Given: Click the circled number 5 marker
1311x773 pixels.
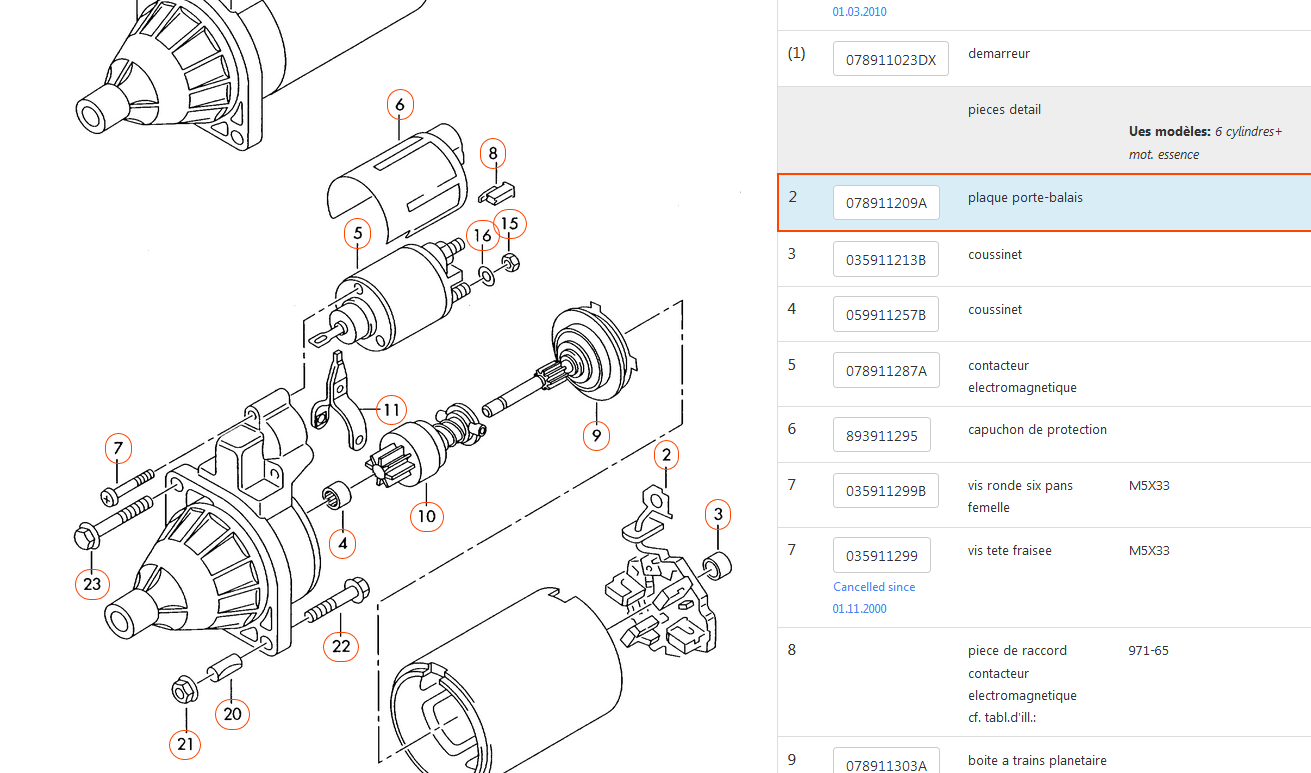Looking at the screenshot, I should tap(357, 234).
